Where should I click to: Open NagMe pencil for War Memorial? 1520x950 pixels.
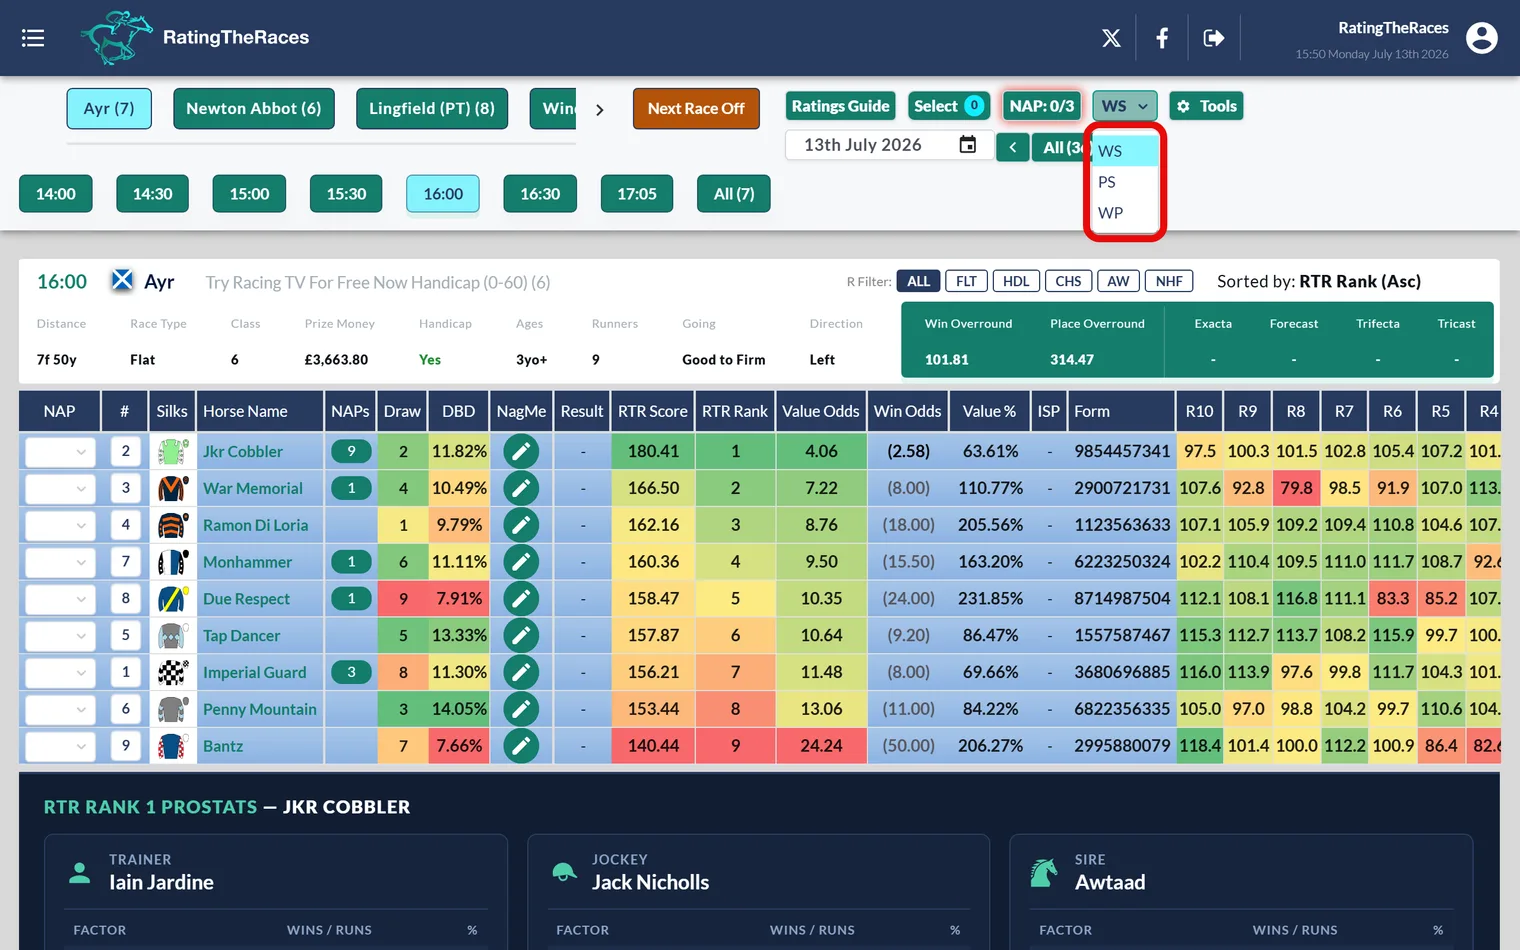pos(521,488)
